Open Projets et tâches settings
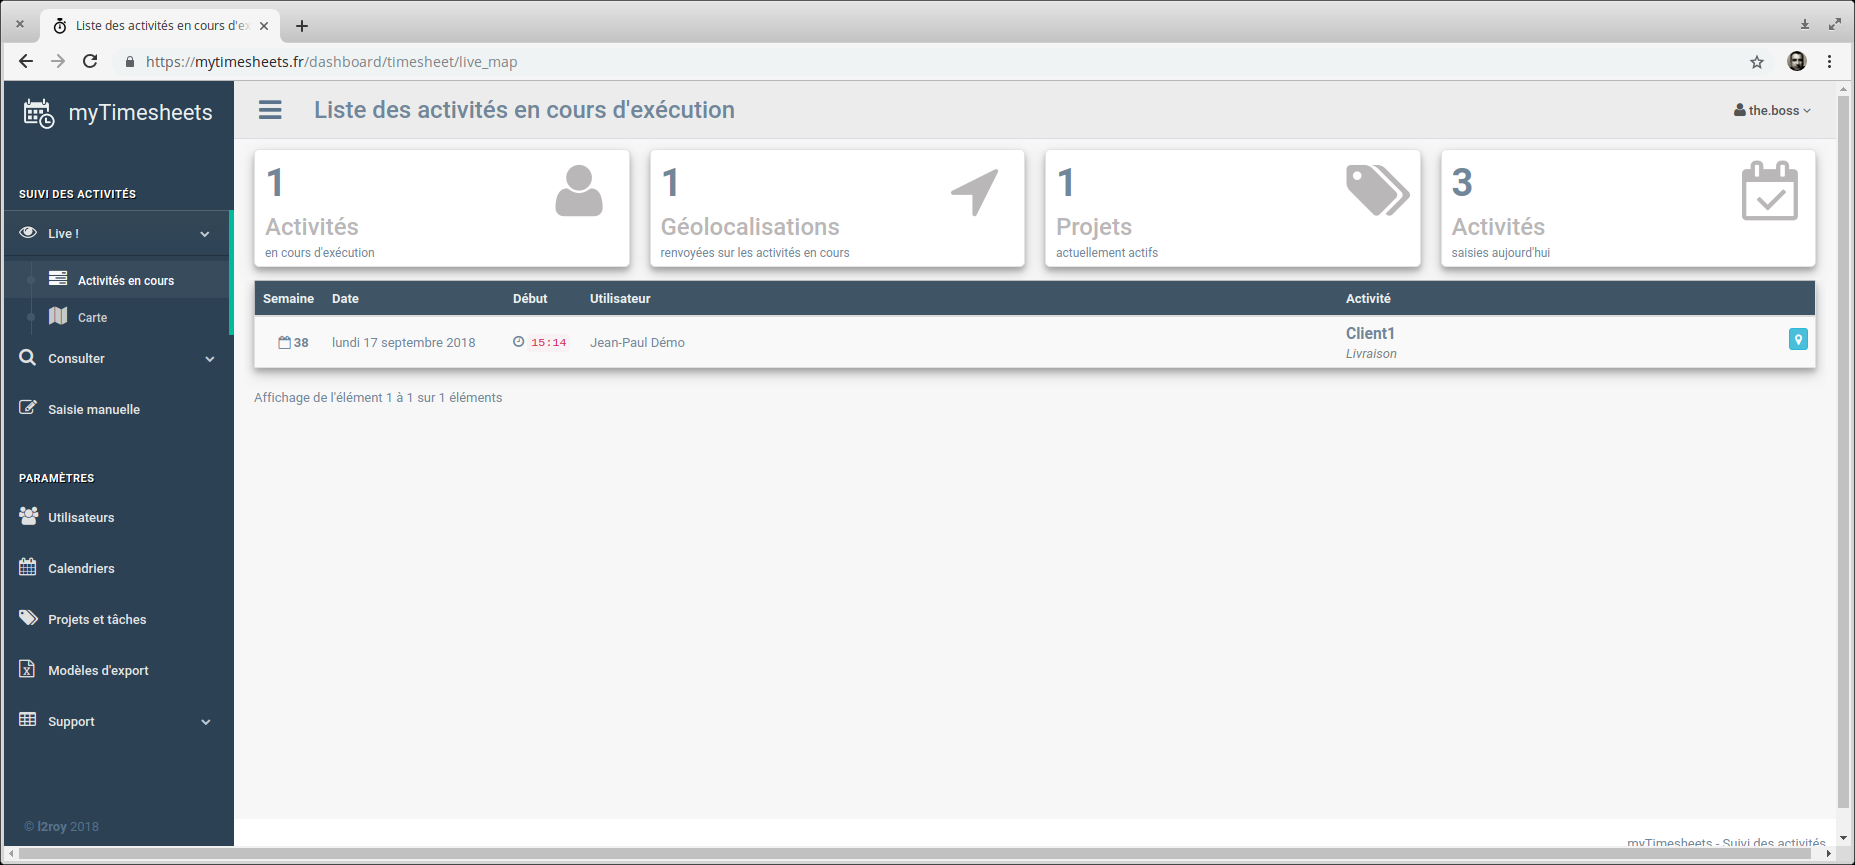This screenshot has width=1855, height=865. 97,620
